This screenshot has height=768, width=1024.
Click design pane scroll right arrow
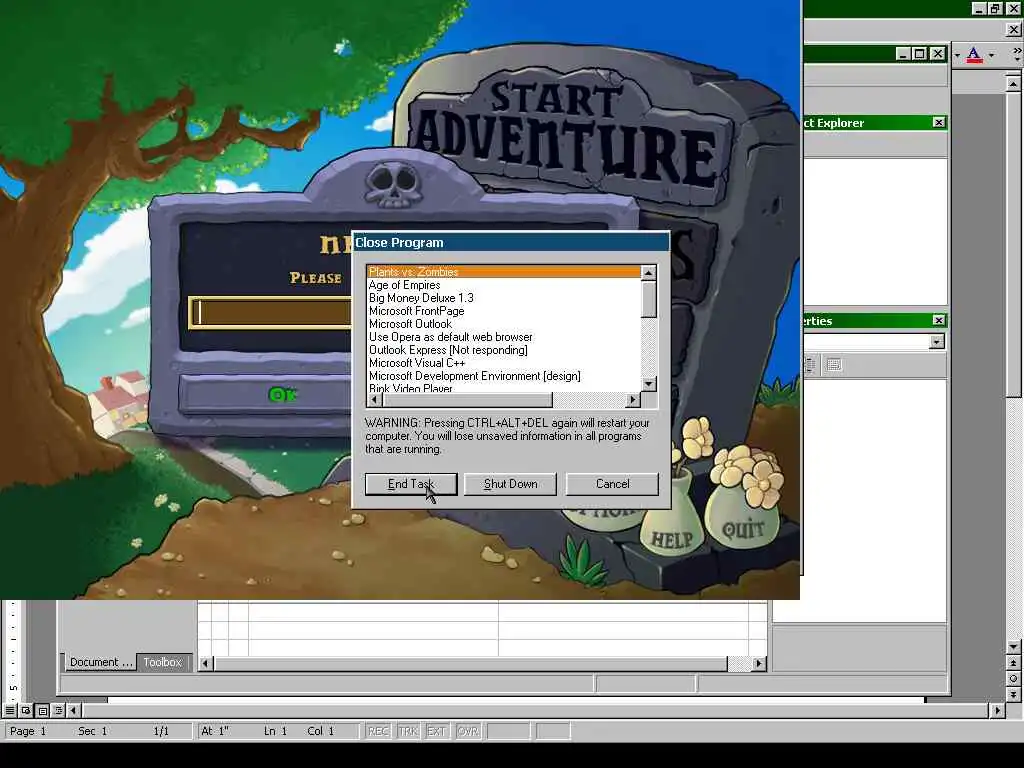[758, 664]
